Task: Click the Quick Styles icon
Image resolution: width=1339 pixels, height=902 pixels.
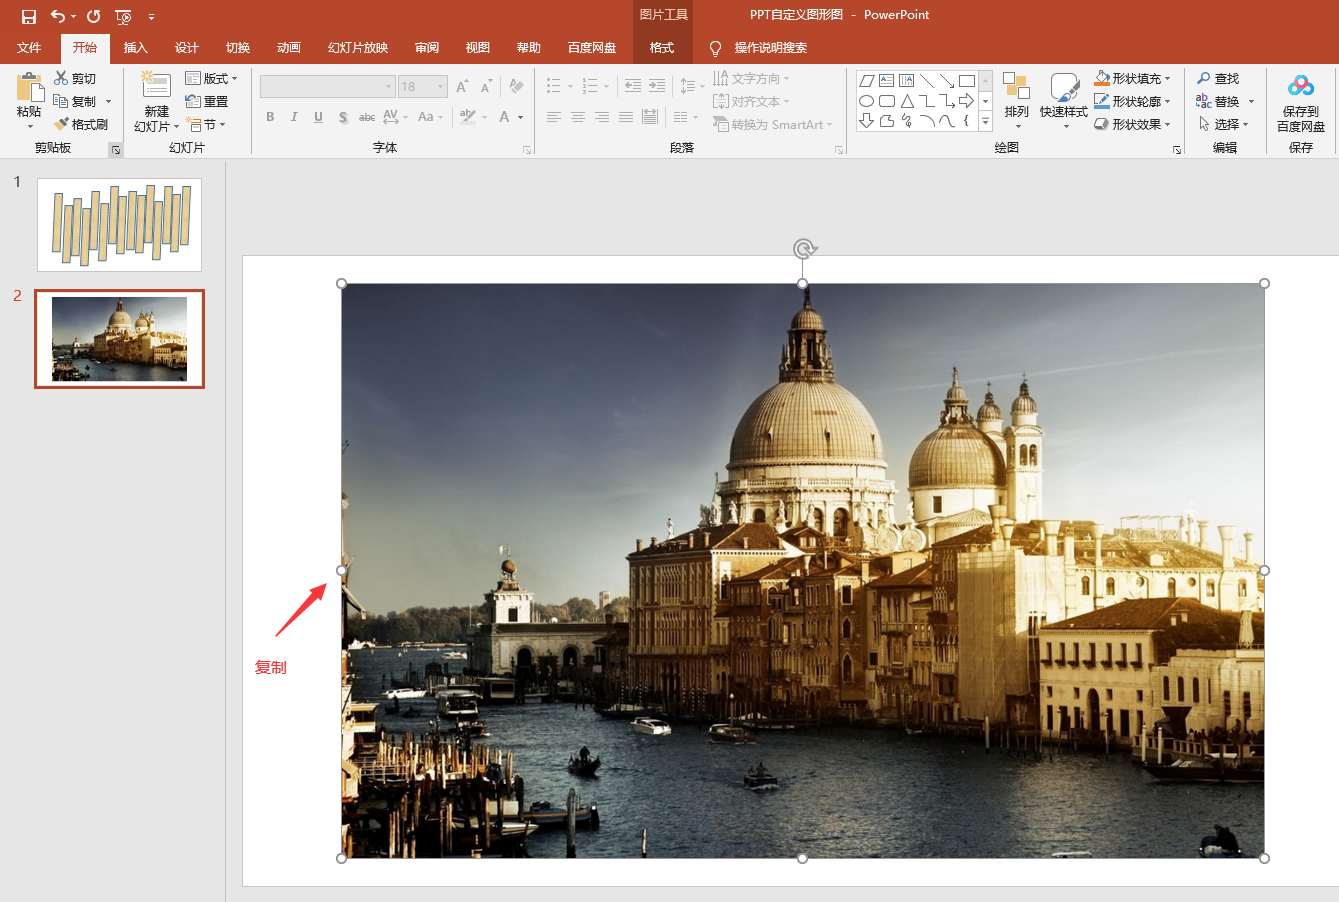Action: click(x=1064, y=87)
